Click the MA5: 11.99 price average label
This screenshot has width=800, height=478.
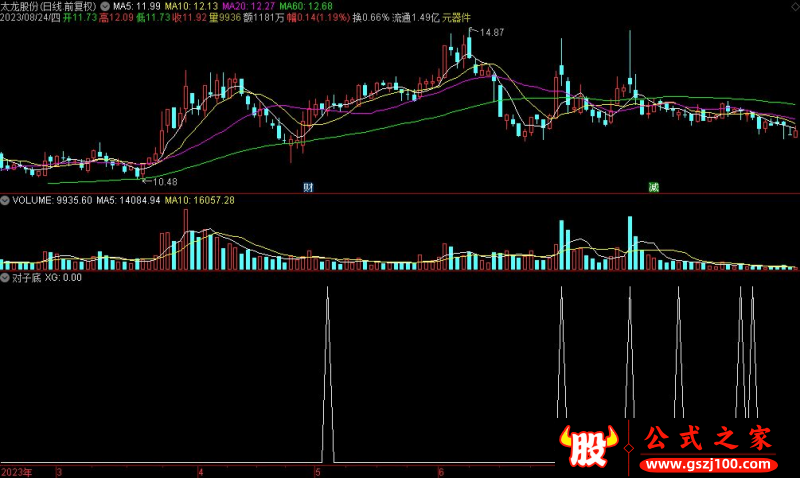click(137, 7)
